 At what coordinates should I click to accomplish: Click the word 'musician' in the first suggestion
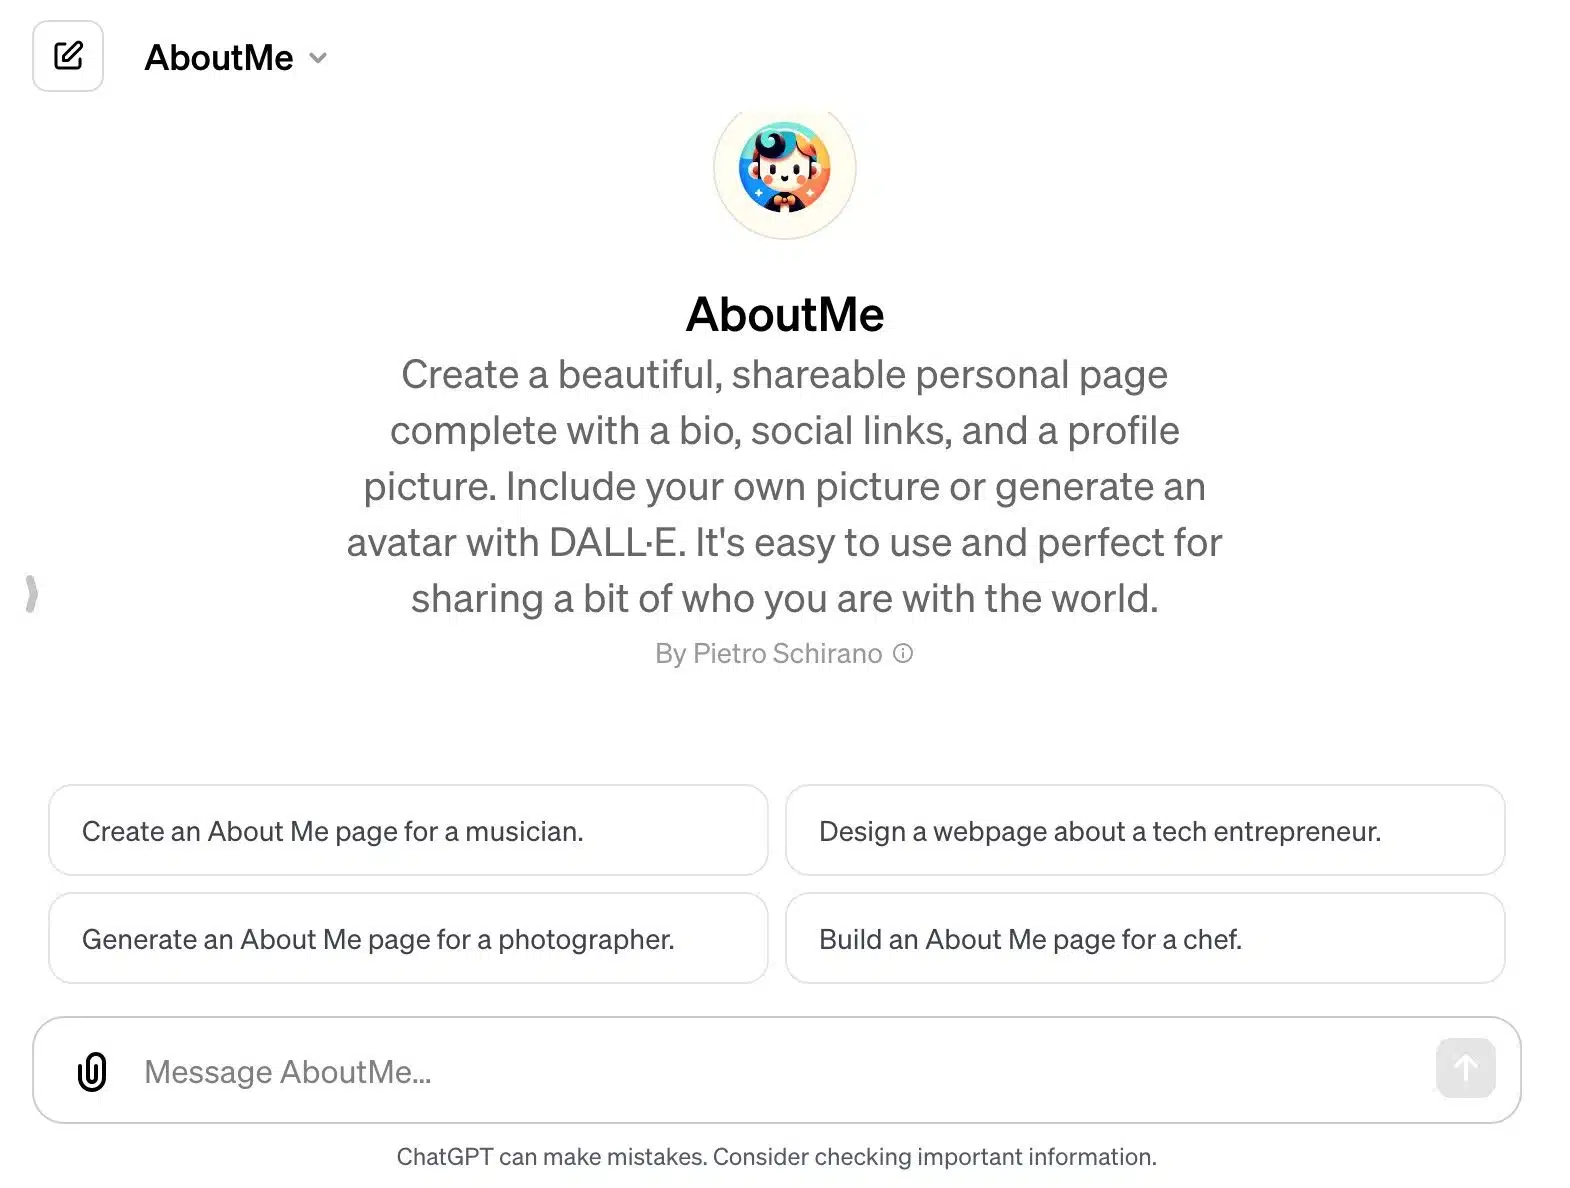pos(524,831)
